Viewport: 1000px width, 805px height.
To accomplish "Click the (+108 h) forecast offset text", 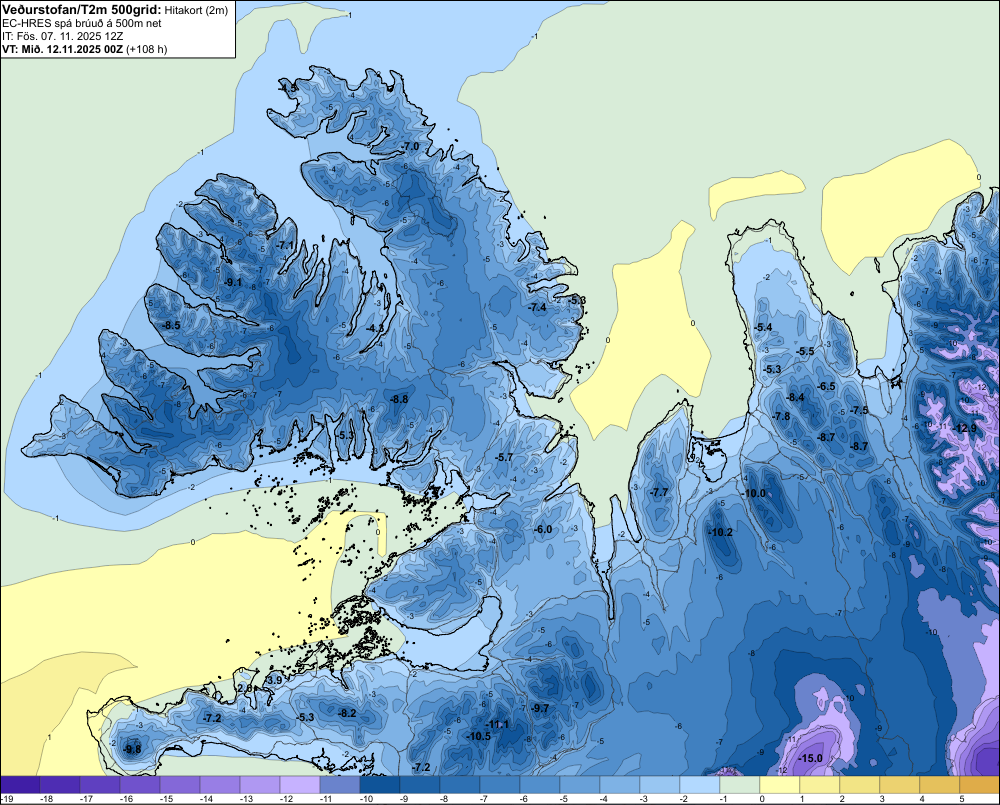I will pos(147,49).
